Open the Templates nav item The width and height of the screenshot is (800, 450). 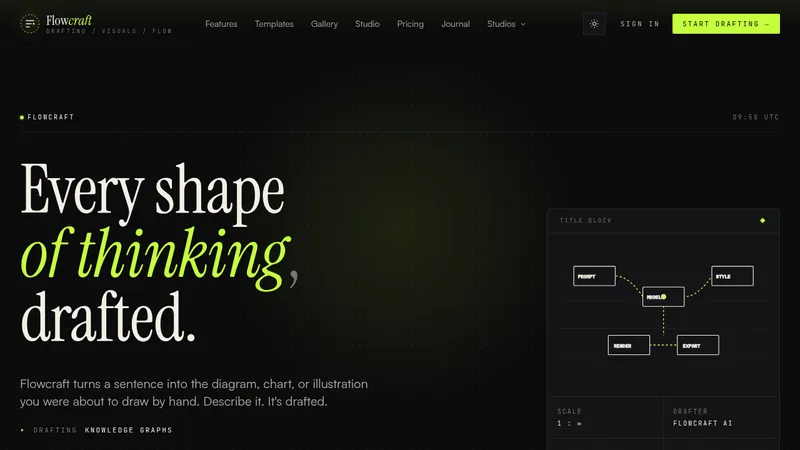click(x=274, y=24)
